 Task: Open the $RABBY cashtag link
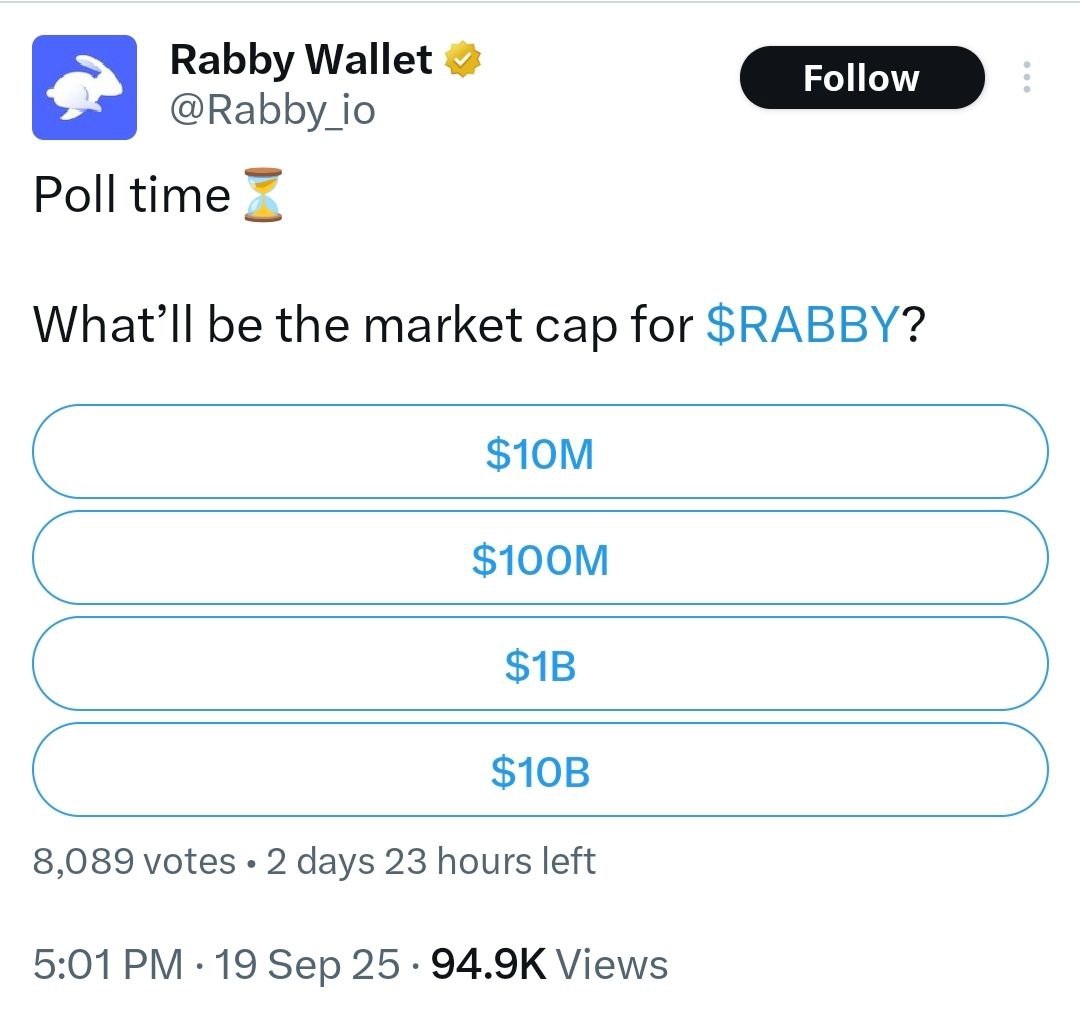click(803, 324)
